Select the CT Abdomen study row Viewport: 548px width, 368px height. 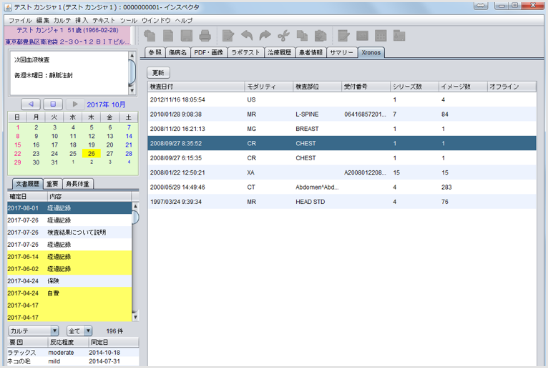[342, 187]
